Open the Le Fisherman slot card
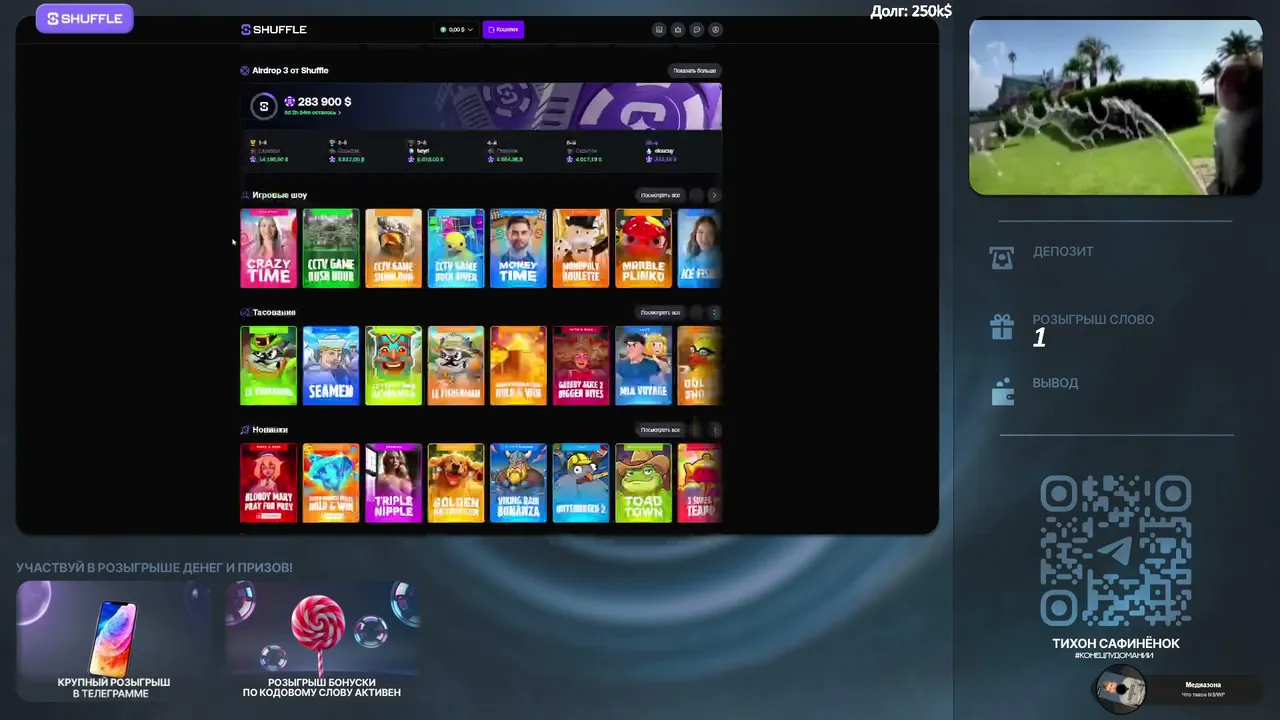The image size is (1280, 720). click(x=456, y=365)
